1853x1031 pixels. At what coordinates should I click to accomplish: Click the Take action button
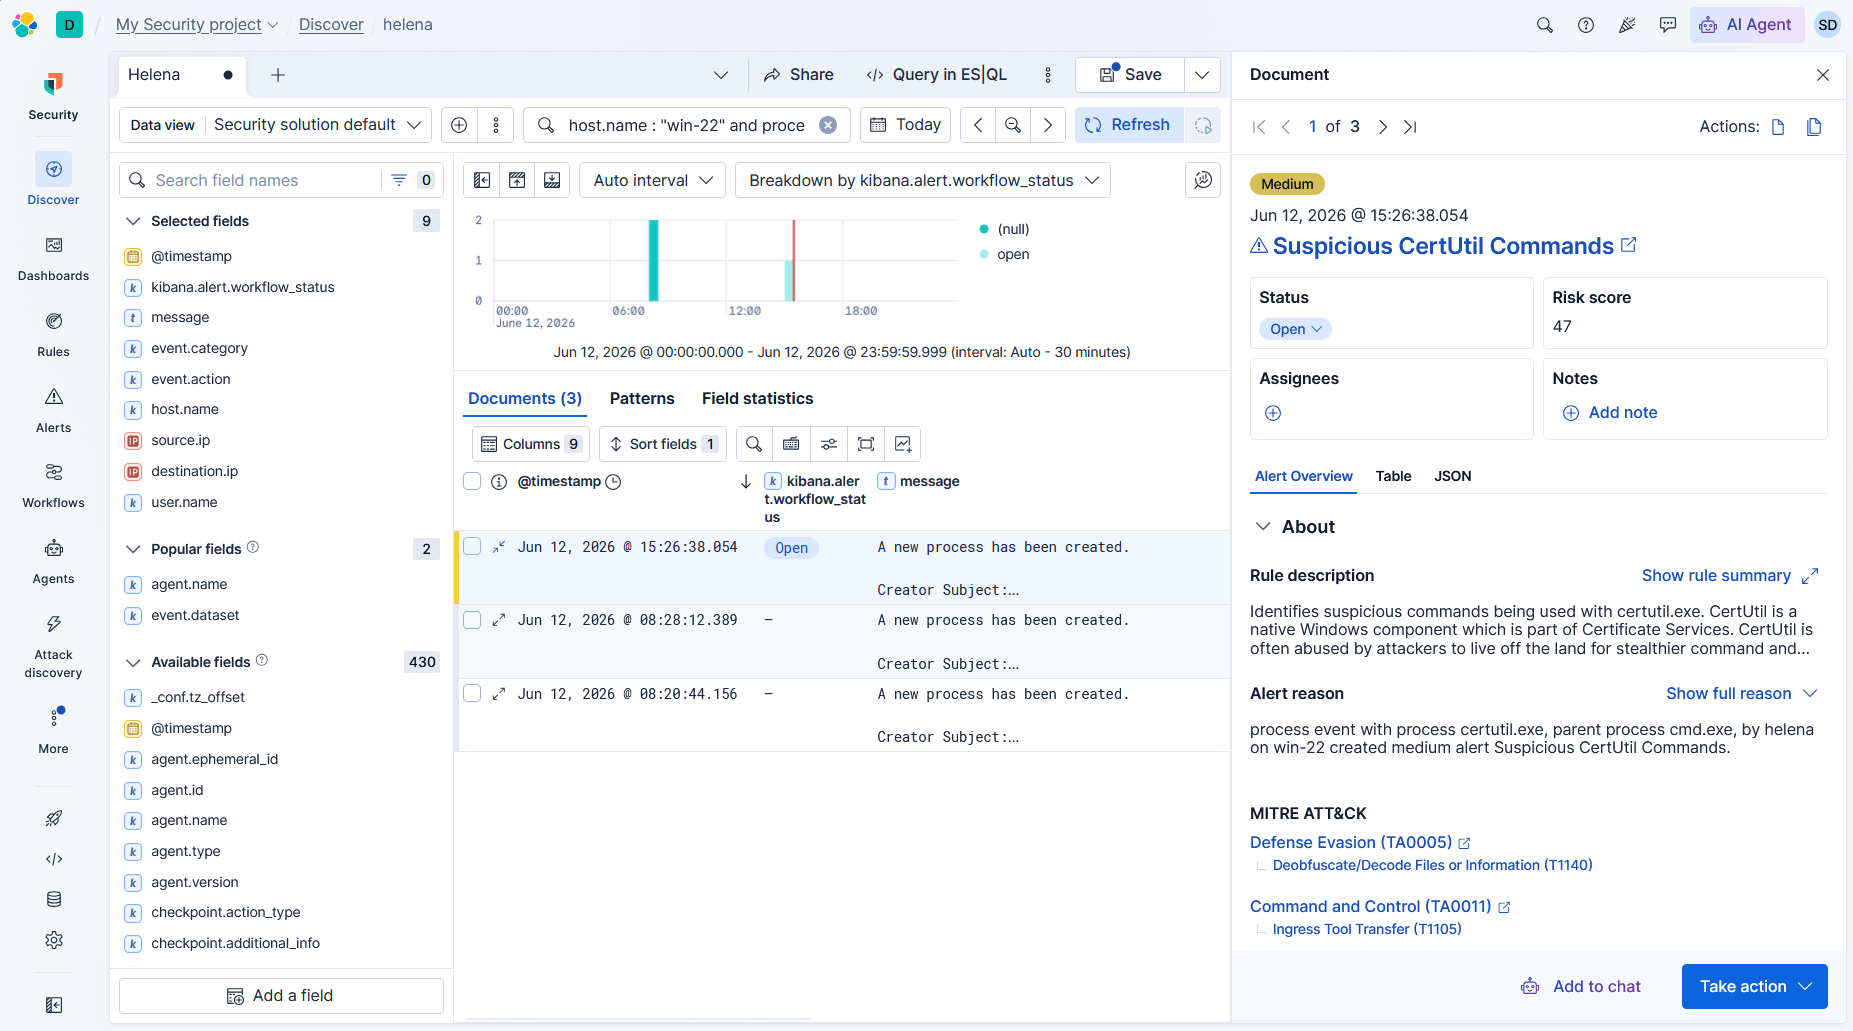(1754, 987)
